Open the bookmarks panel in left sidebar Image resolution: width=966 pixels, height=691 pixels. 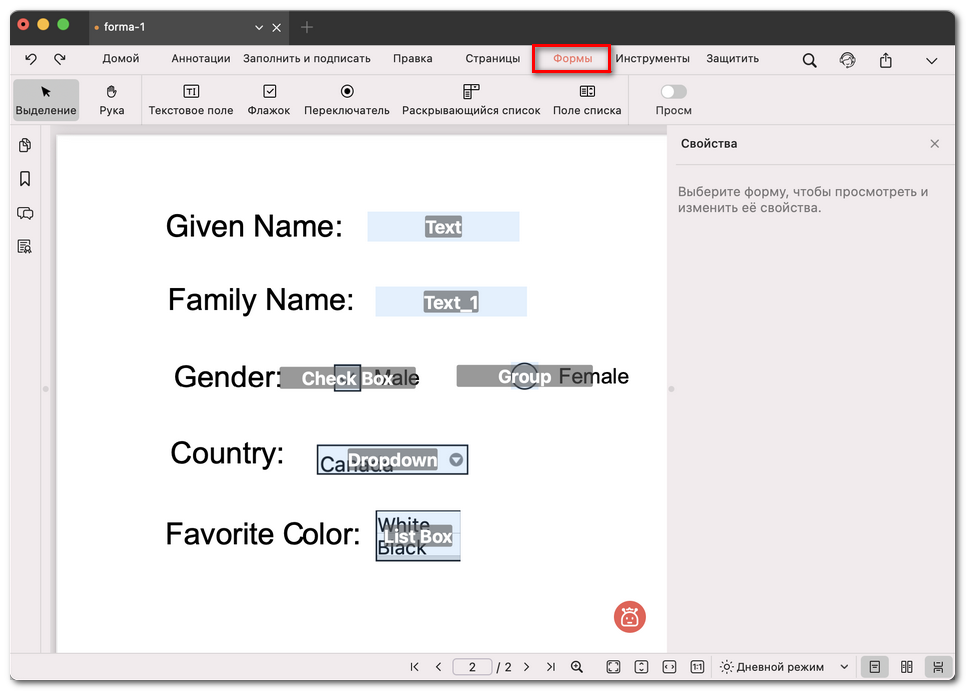pos(25,179)
